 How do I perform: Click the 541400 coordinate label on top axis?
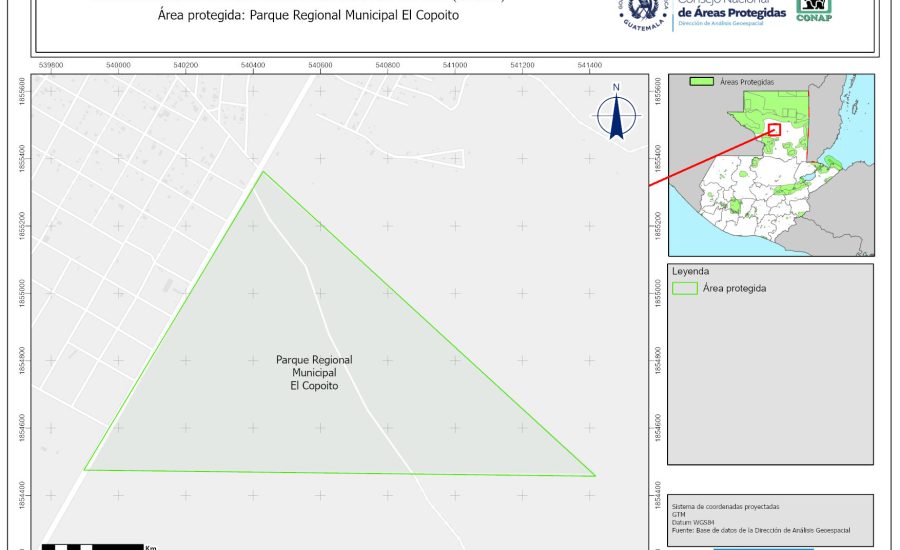coord(589,65)
